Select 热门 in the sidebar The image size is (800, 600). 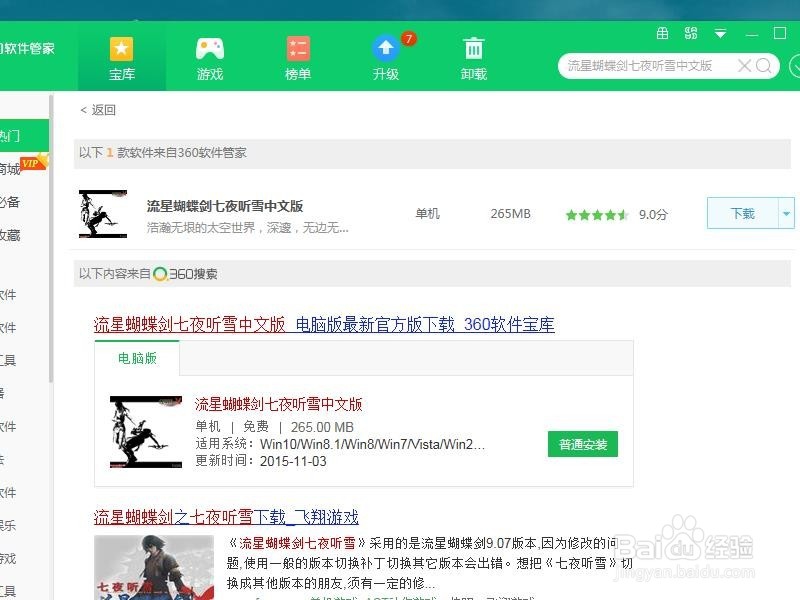[23, 136]
